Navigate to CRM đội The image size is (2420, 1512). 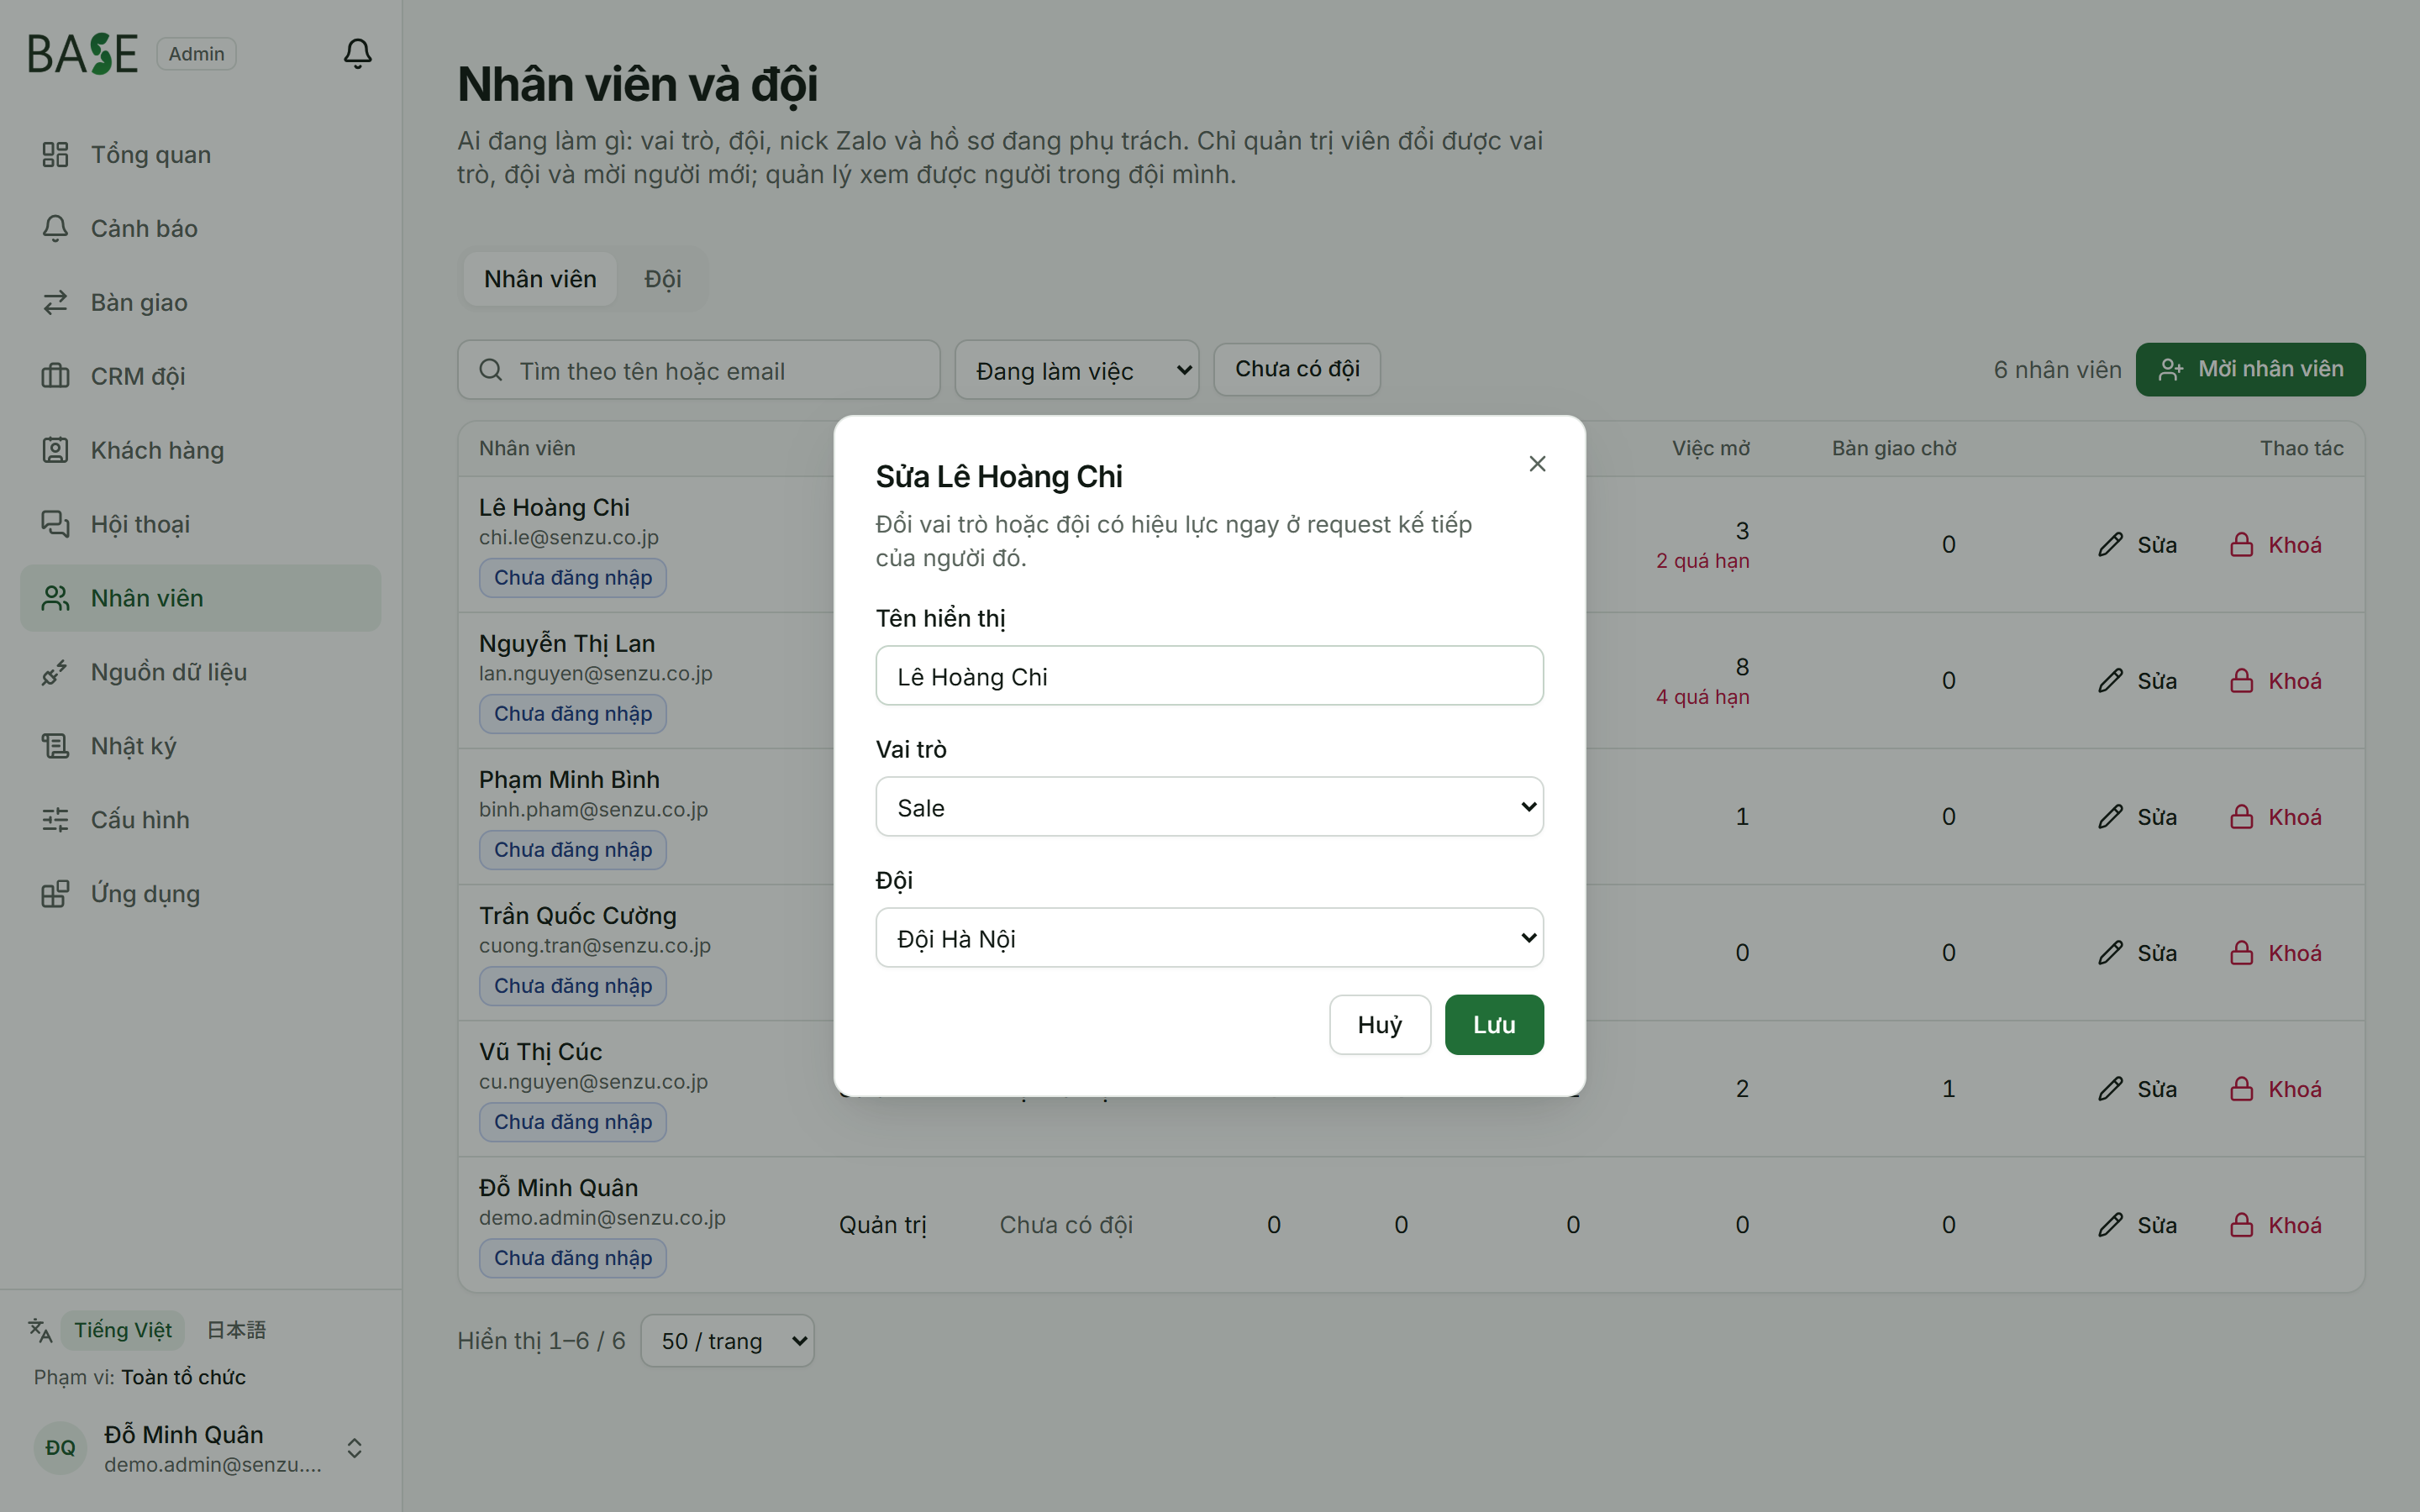[200, 376]
